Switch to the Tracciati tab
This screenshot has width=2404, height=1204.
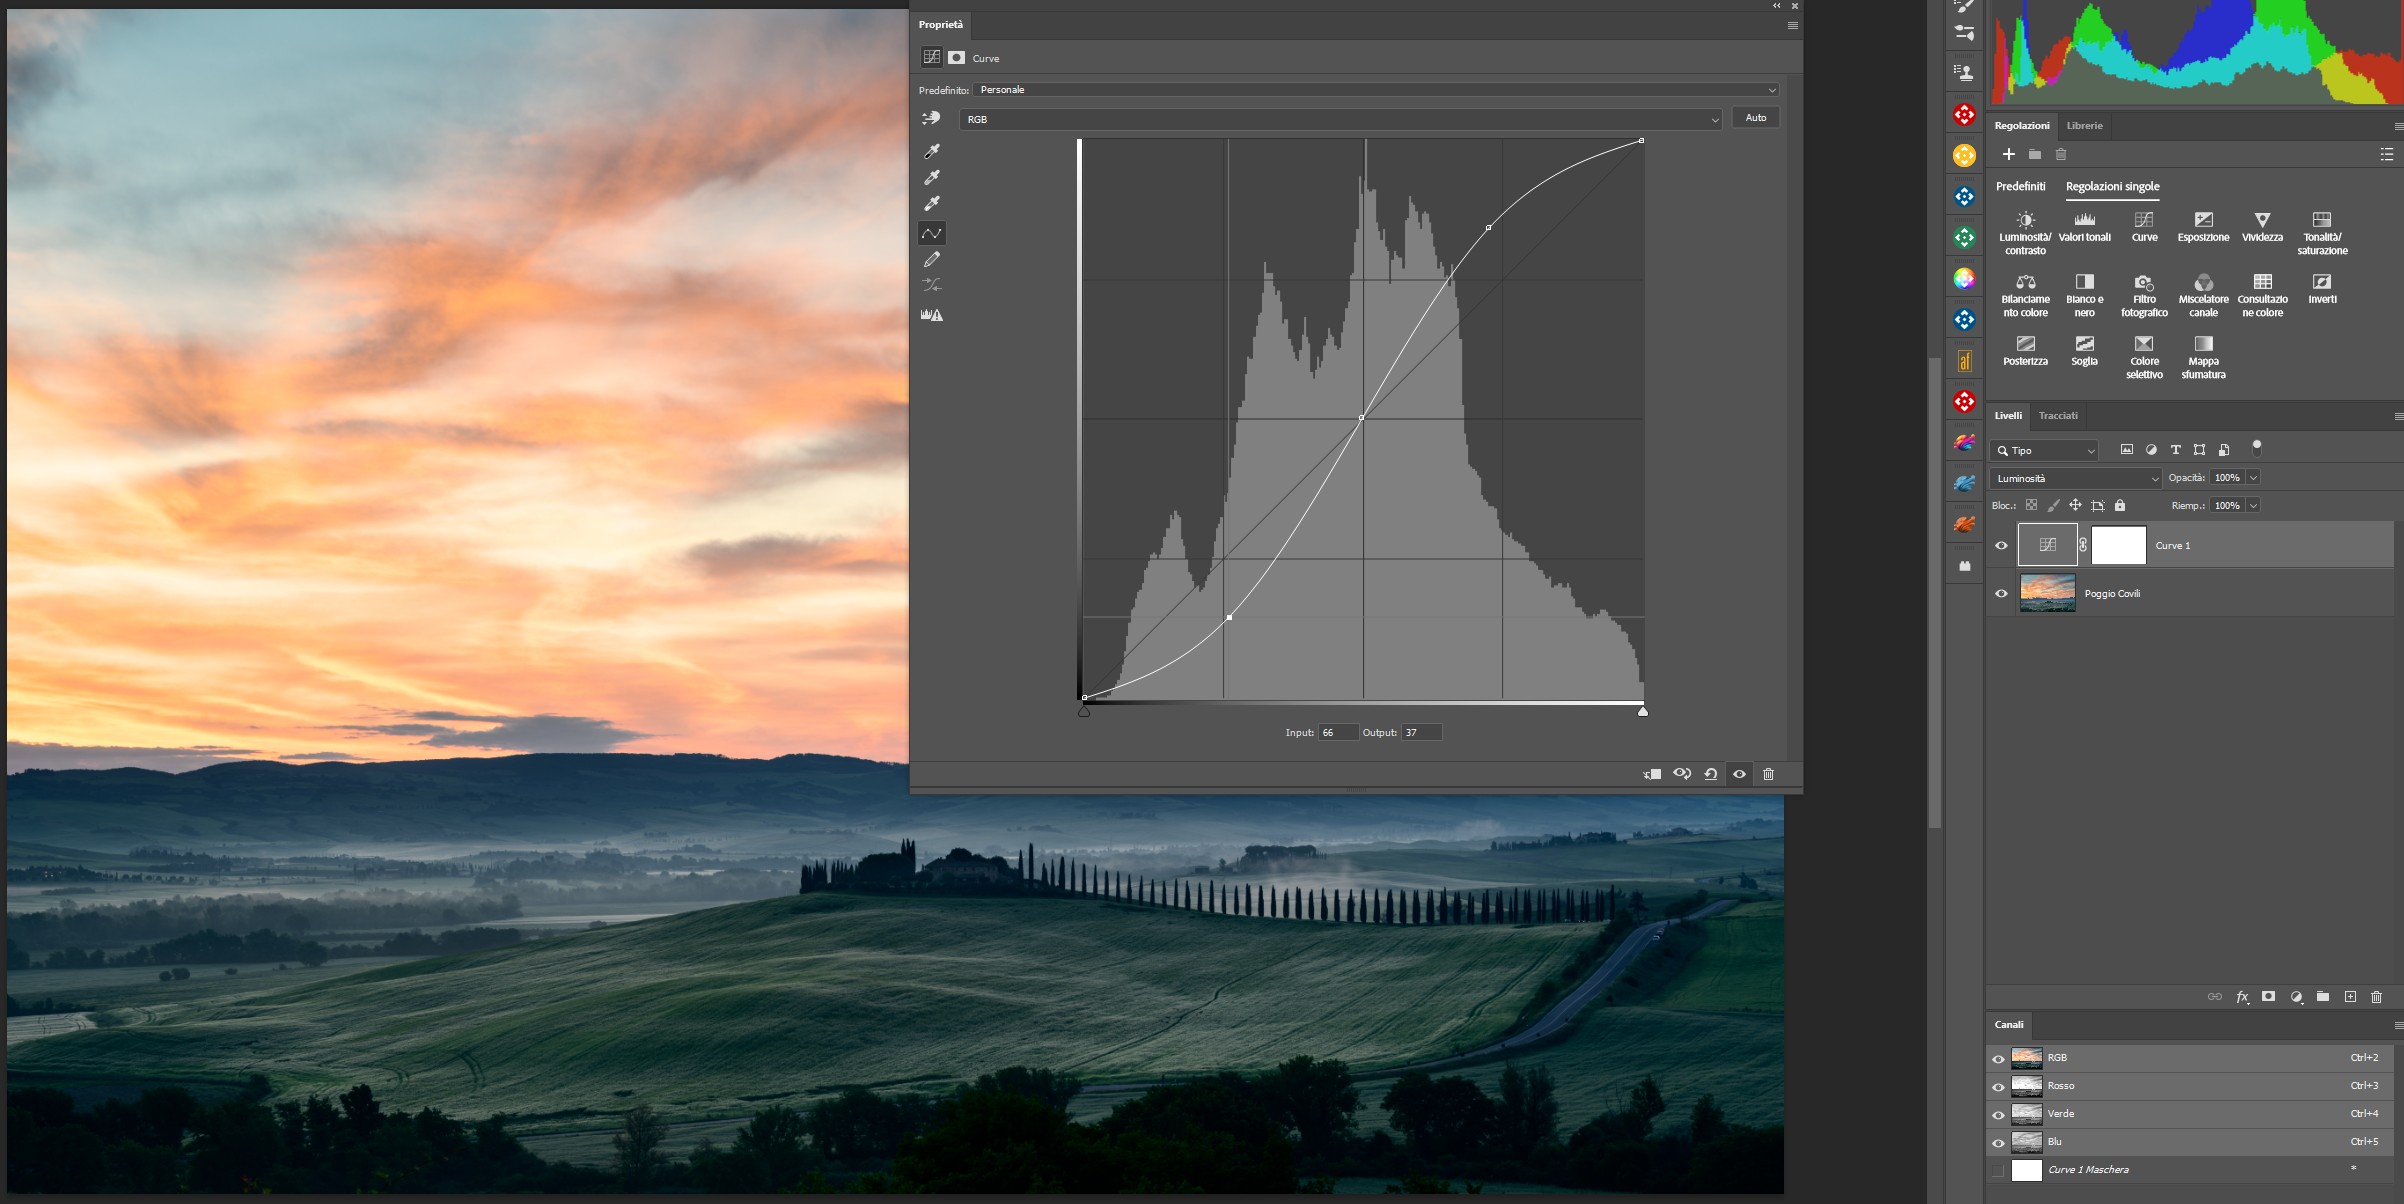[x=2057, y=416]
